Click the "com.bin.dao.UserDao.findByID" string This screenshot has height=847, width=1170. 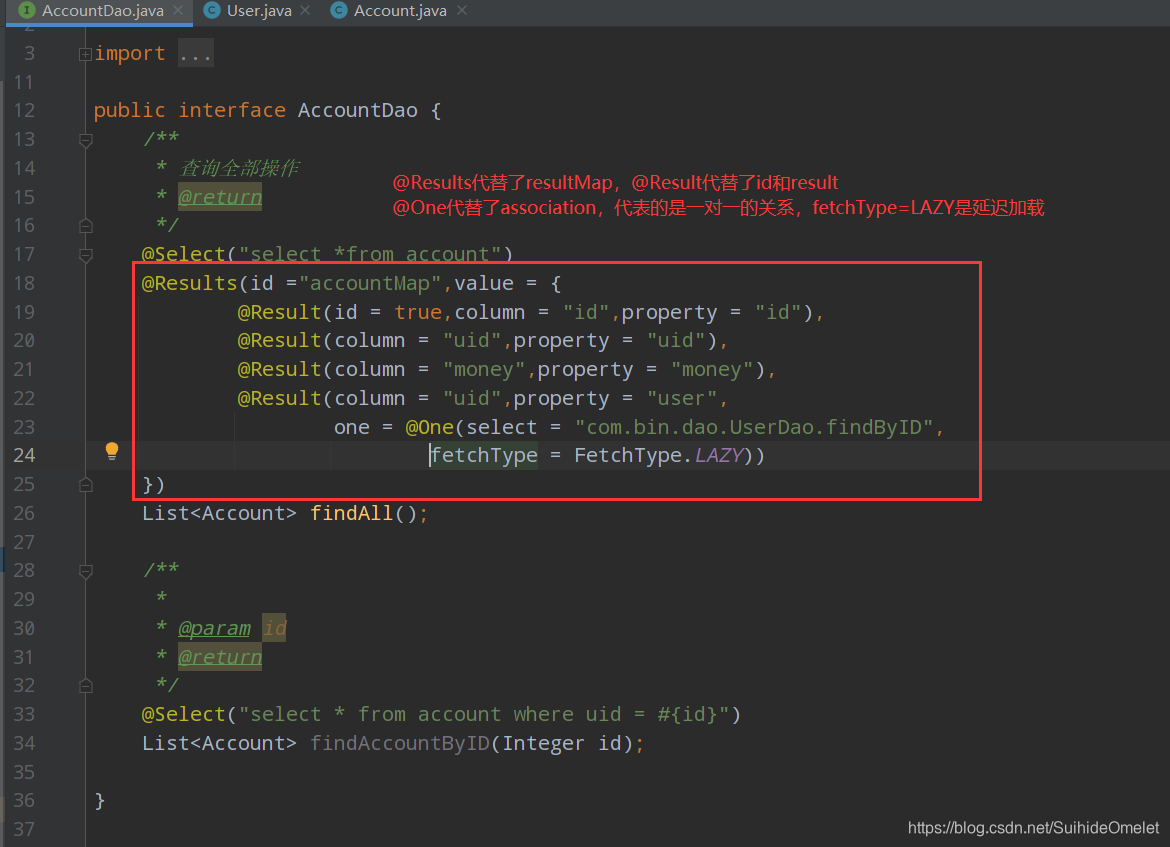coord(754,428)
